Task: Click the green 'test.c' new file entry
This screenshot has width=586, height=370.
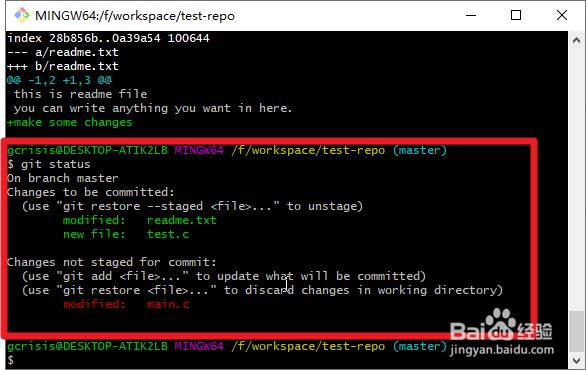Action: point(168,234)
